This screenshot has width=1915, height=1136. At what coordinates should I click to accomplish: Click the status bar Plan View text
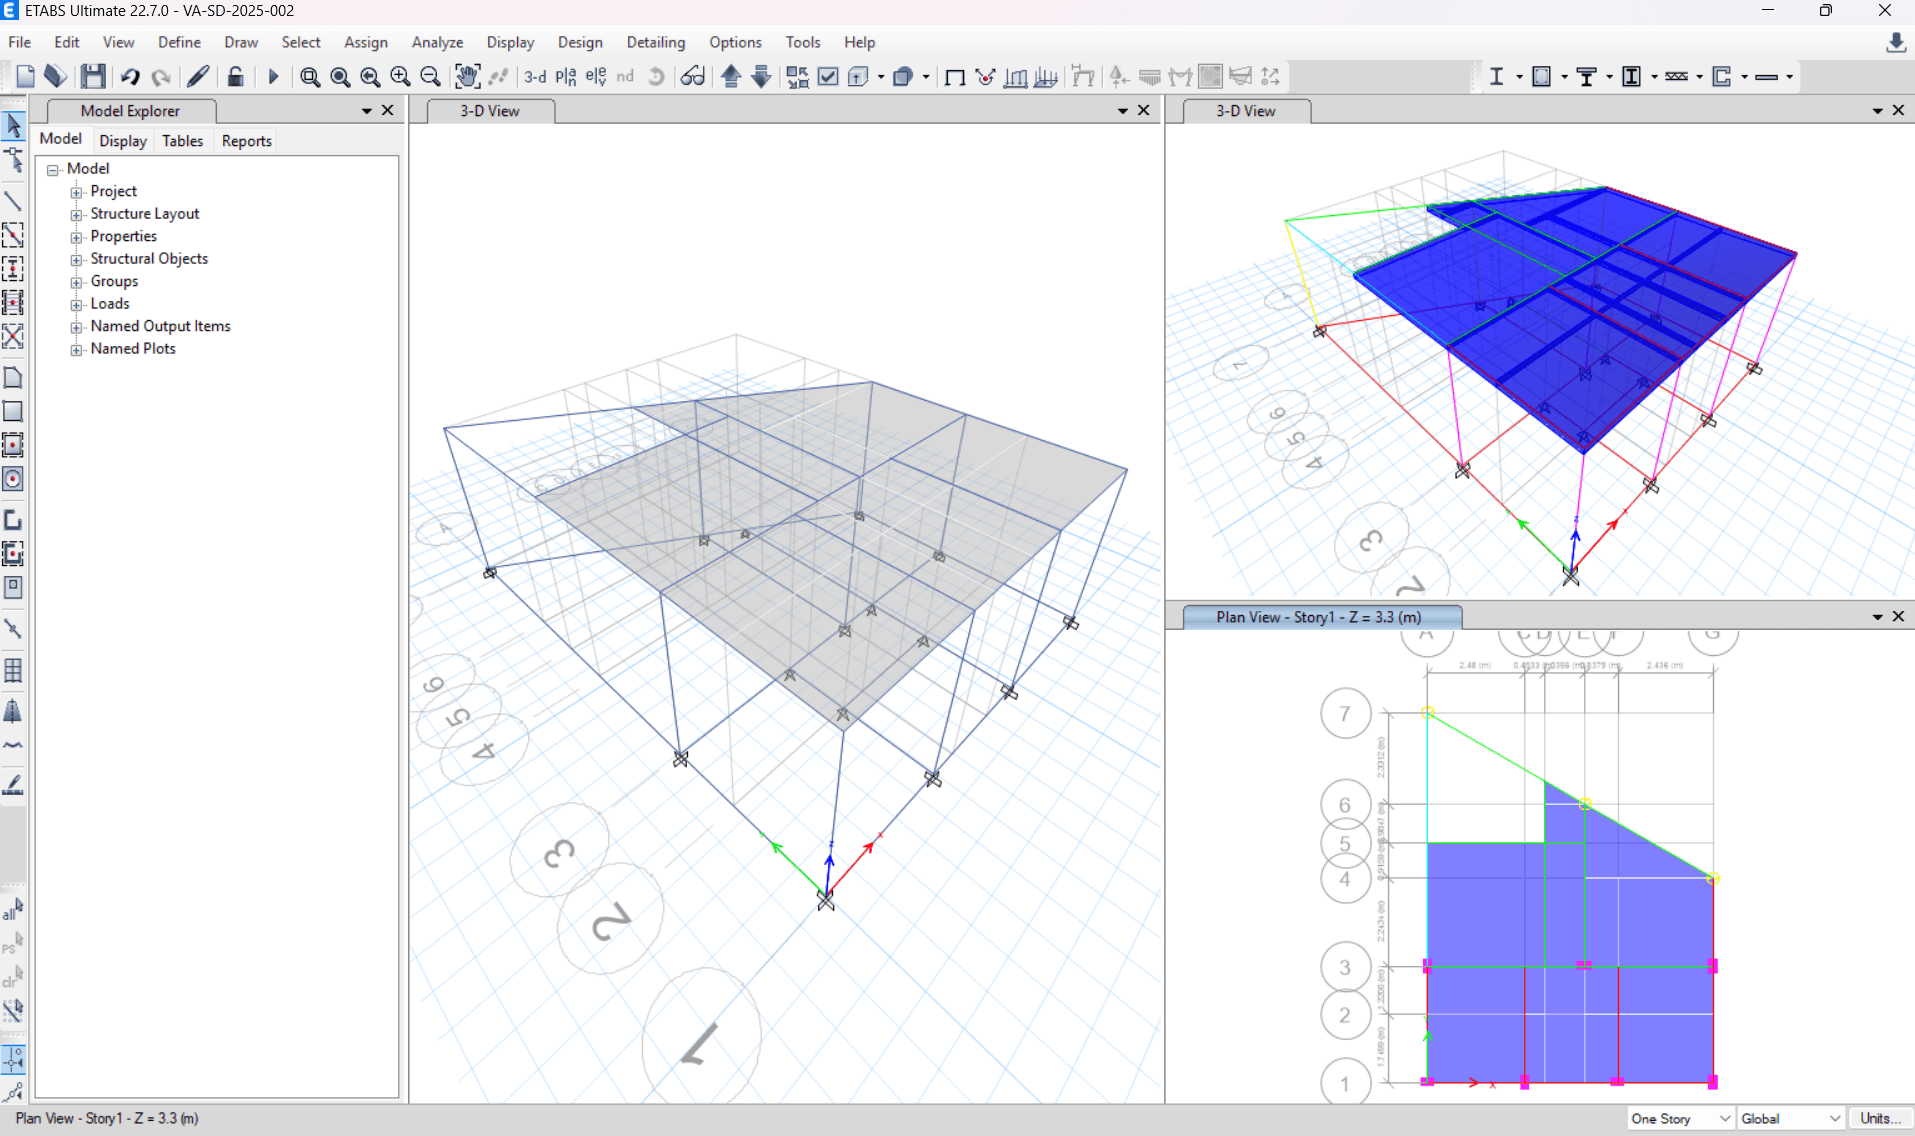[107, 1118]
